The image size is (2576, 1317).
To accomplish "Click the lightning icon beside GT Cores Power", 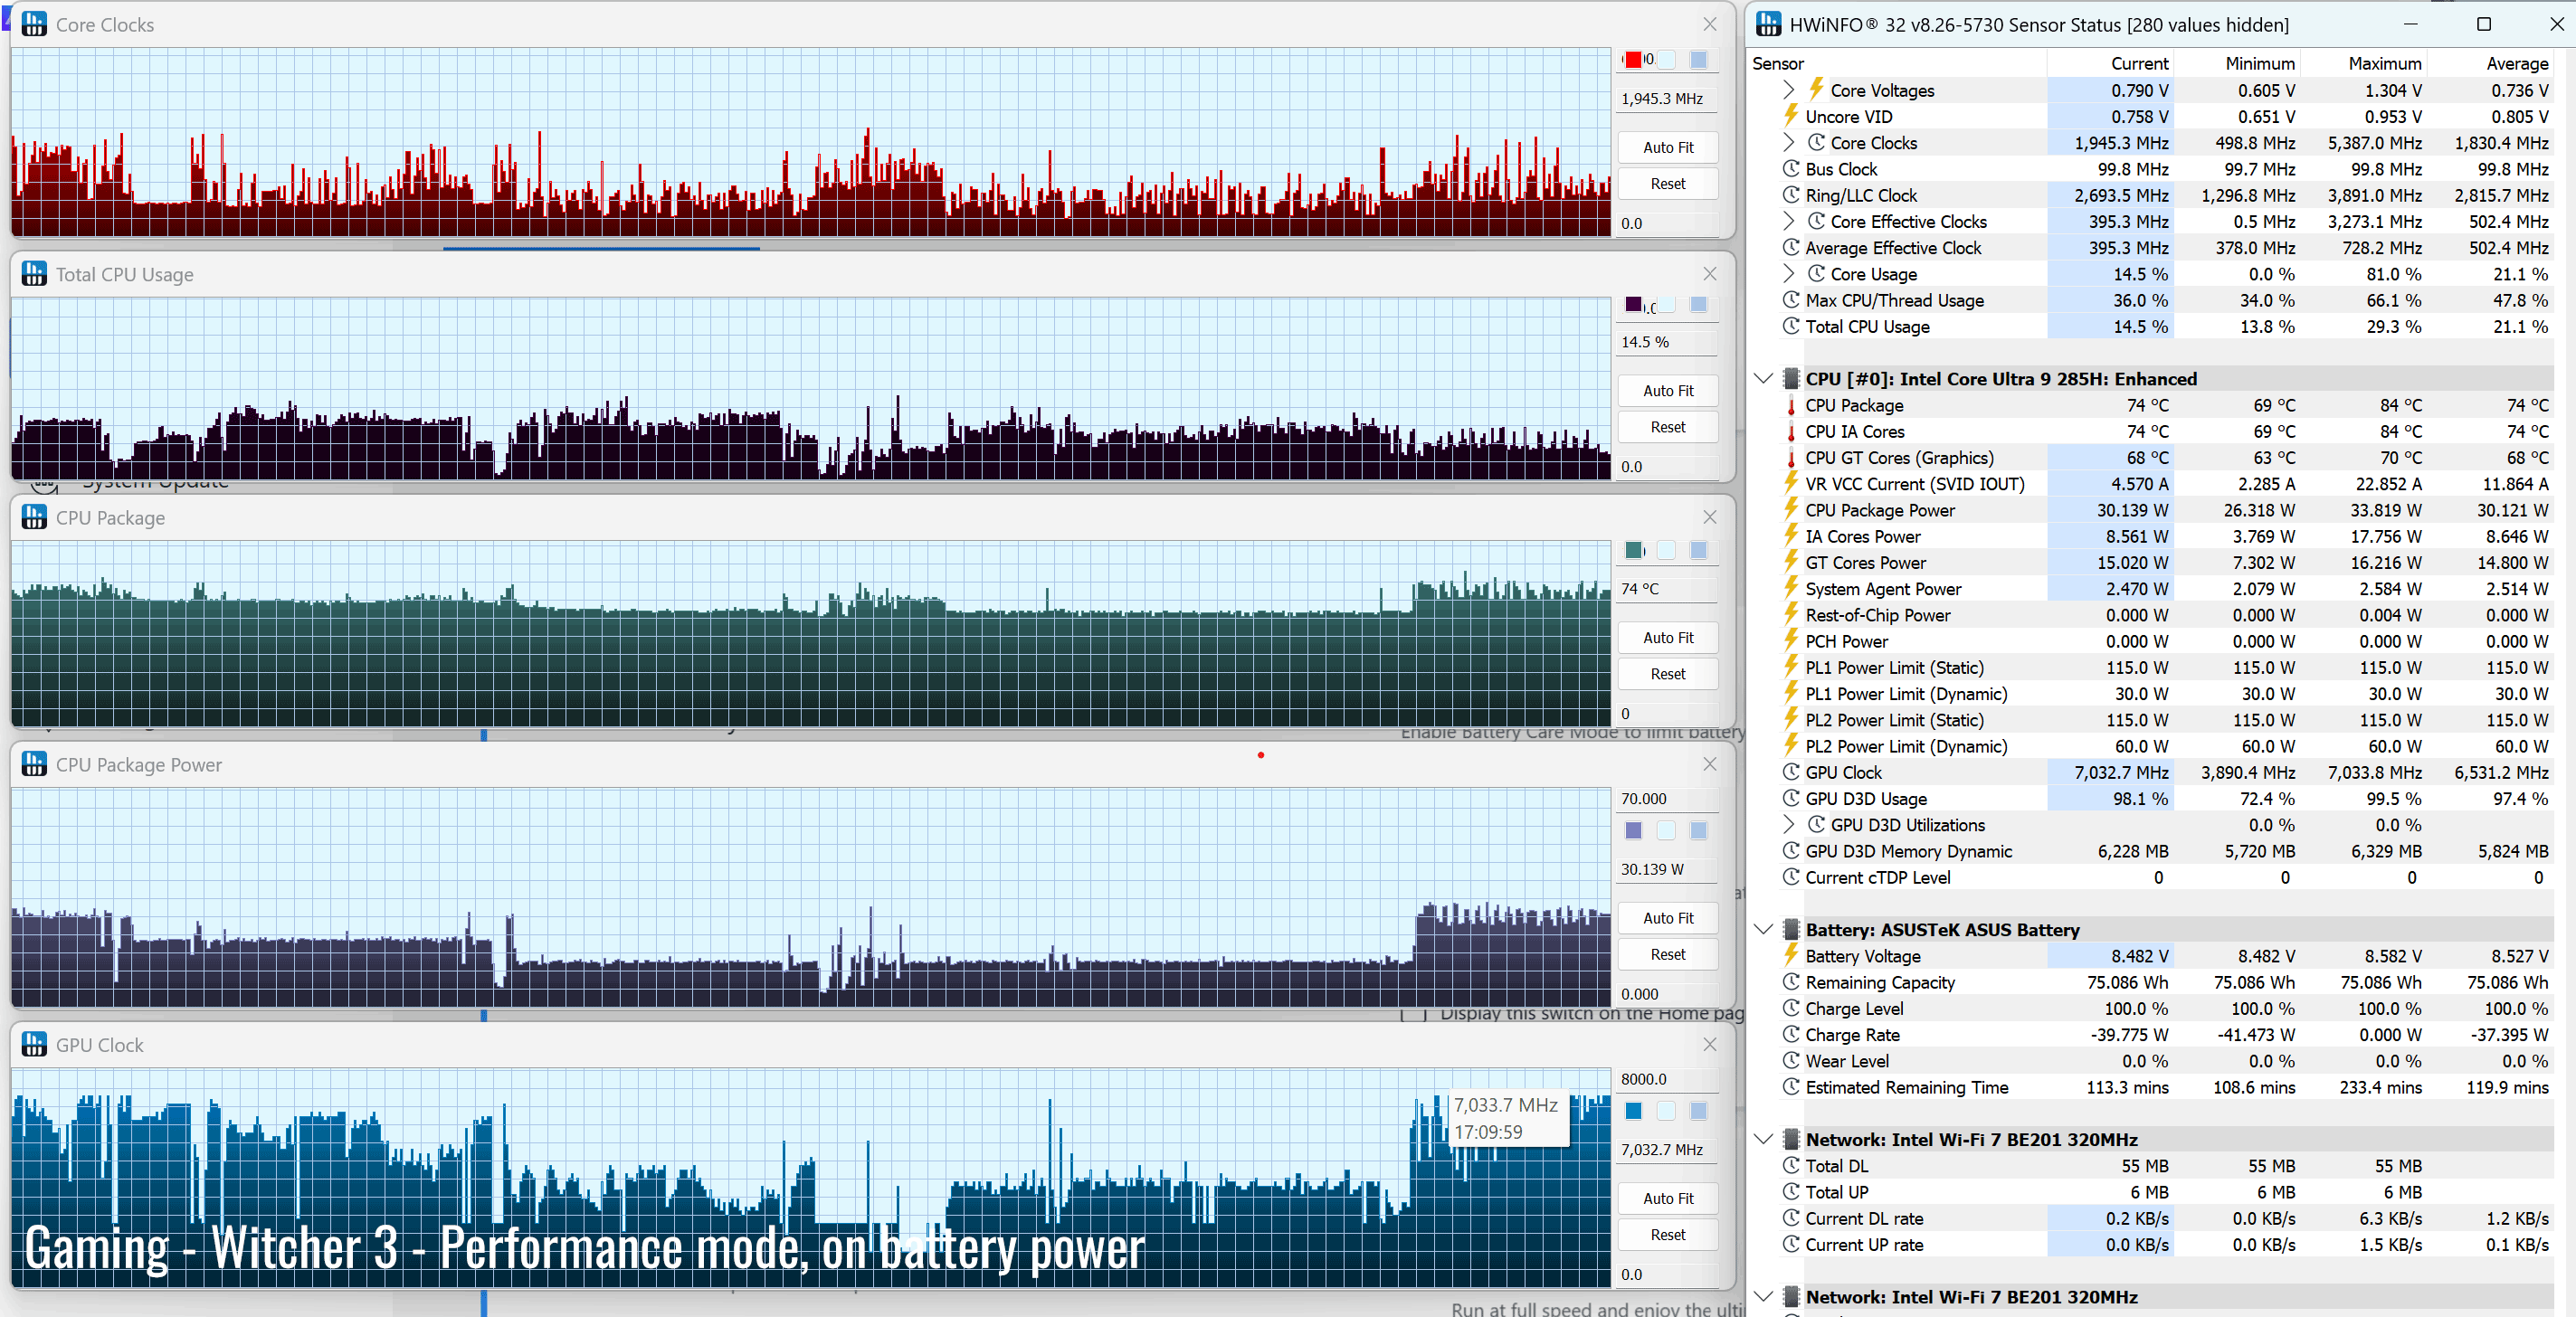I will pos(1791,562).
